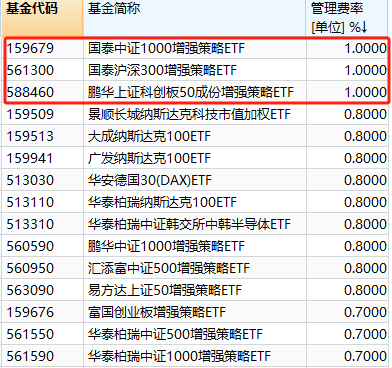
Task: Click 富国创业板增强策略ETF fund name
Action: (x=157, y=312)
